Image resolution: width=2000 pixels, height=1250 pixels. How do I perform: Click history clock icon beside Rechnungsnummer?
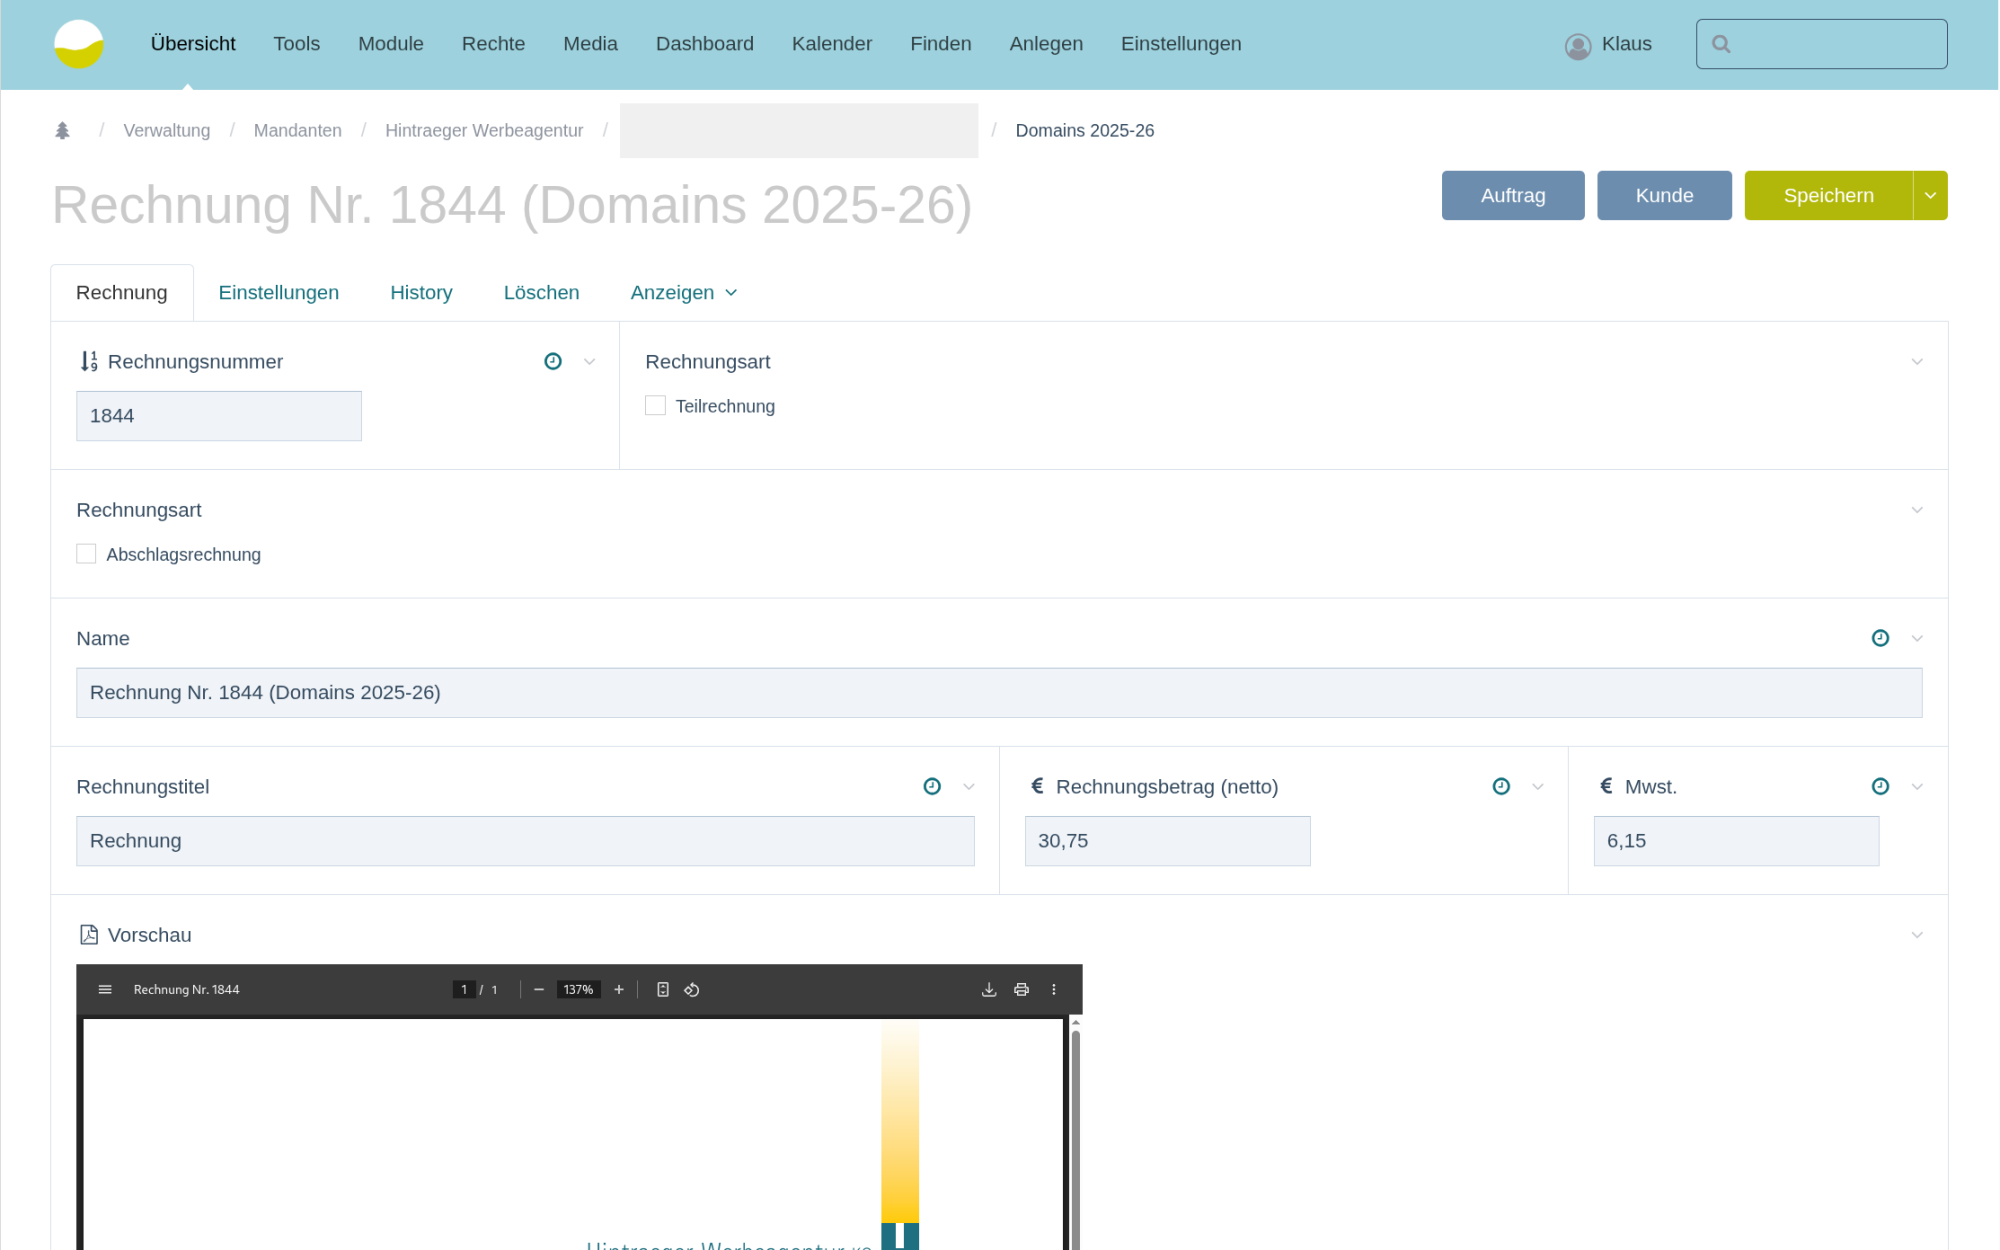tap(553, 361)
